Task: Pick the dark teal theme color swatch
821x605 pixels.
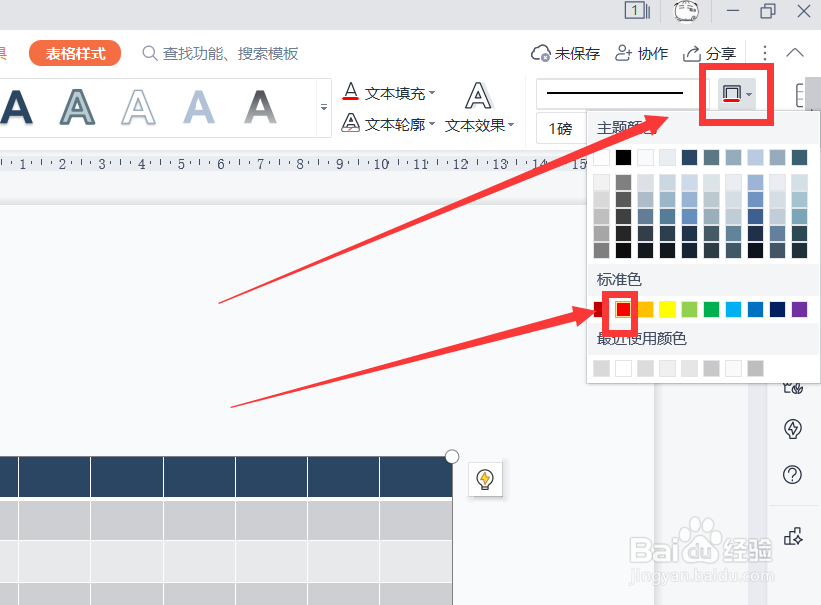Action: coord(799,157)
